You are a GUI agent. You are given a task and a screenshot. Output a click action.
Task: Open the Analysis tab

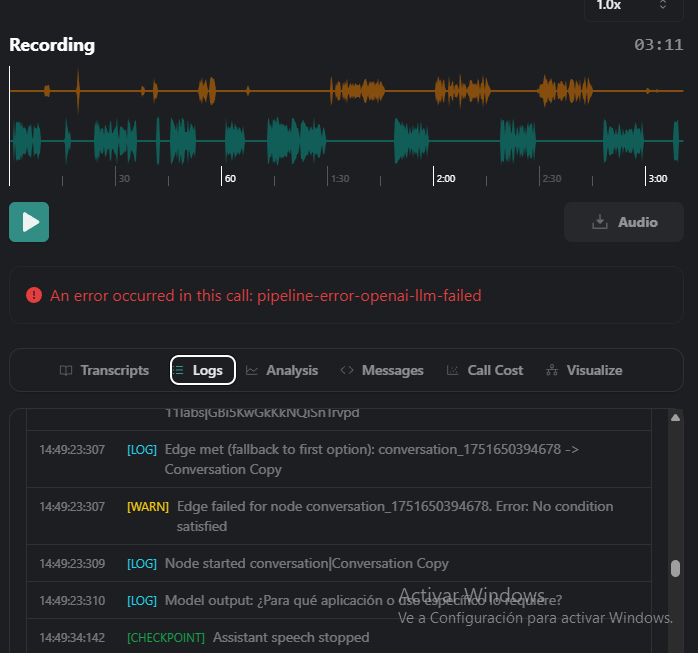point(282,370)
